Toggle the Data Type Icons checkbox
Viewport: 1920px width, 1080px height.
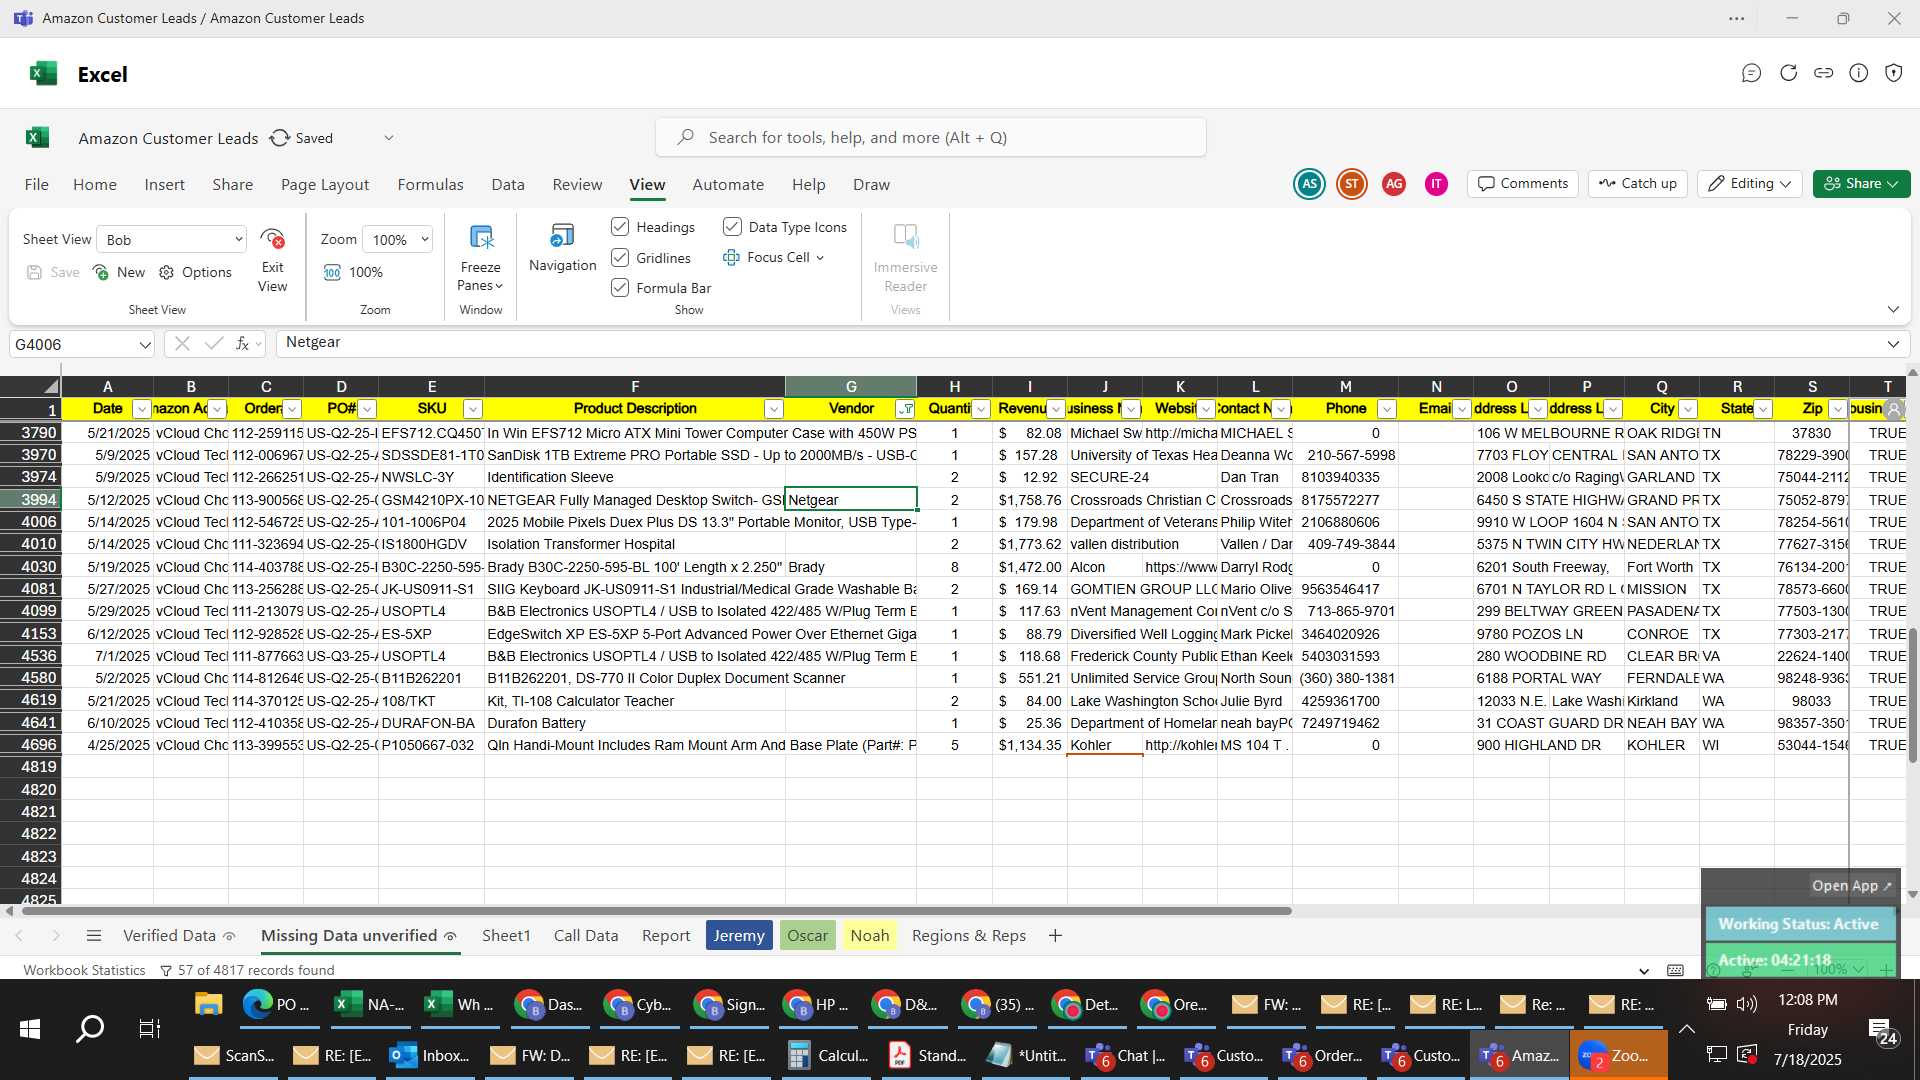point(732,227)
